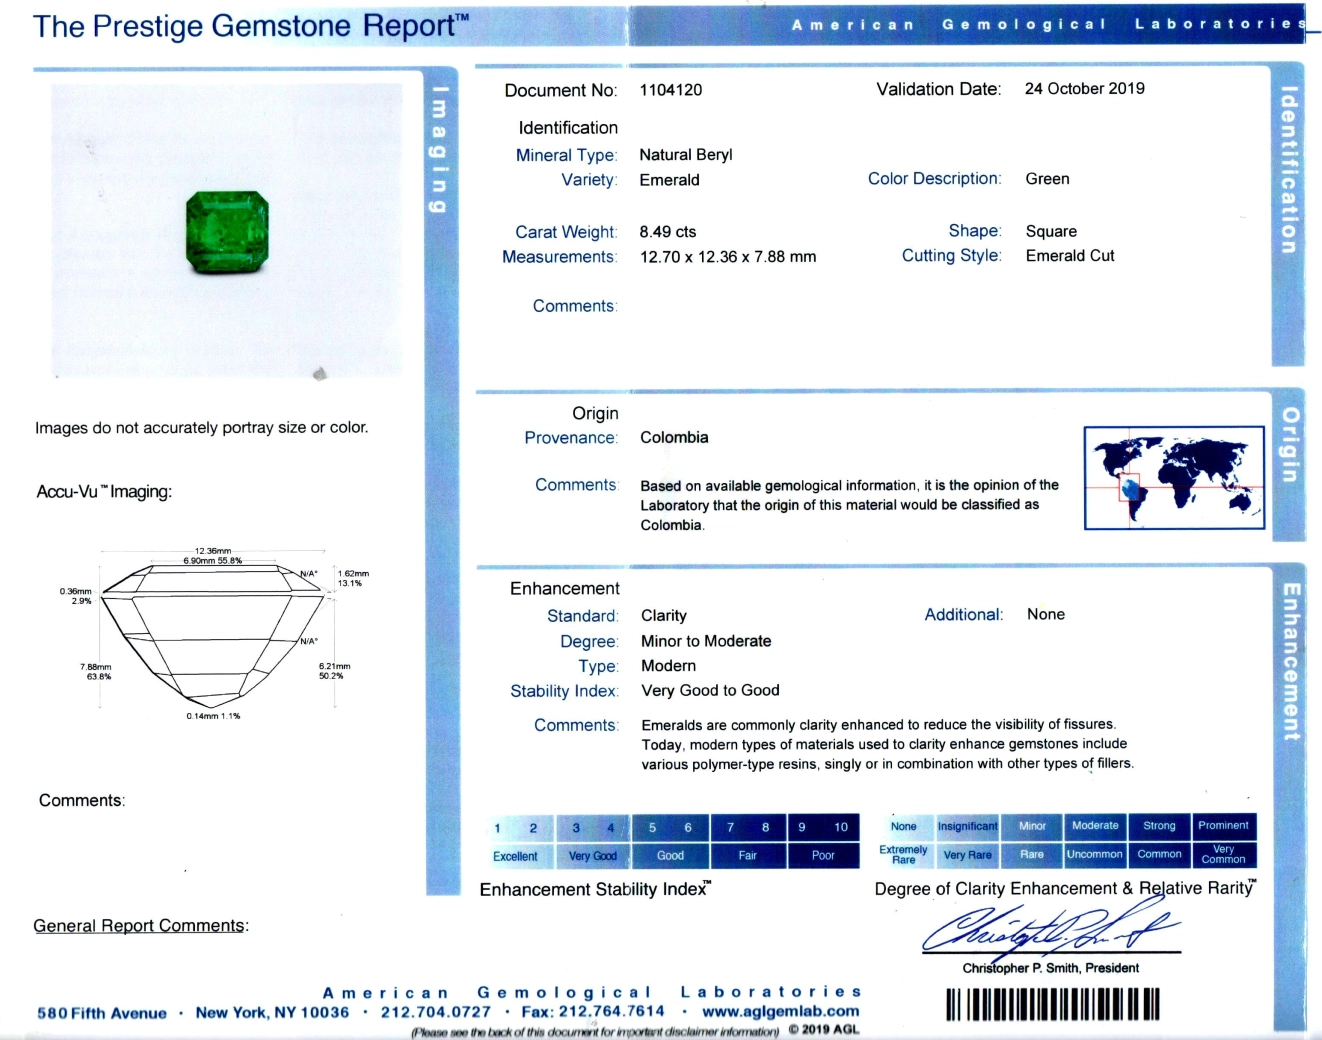Click the '12.36mm' width dimension in diagram

click(213, 551)
